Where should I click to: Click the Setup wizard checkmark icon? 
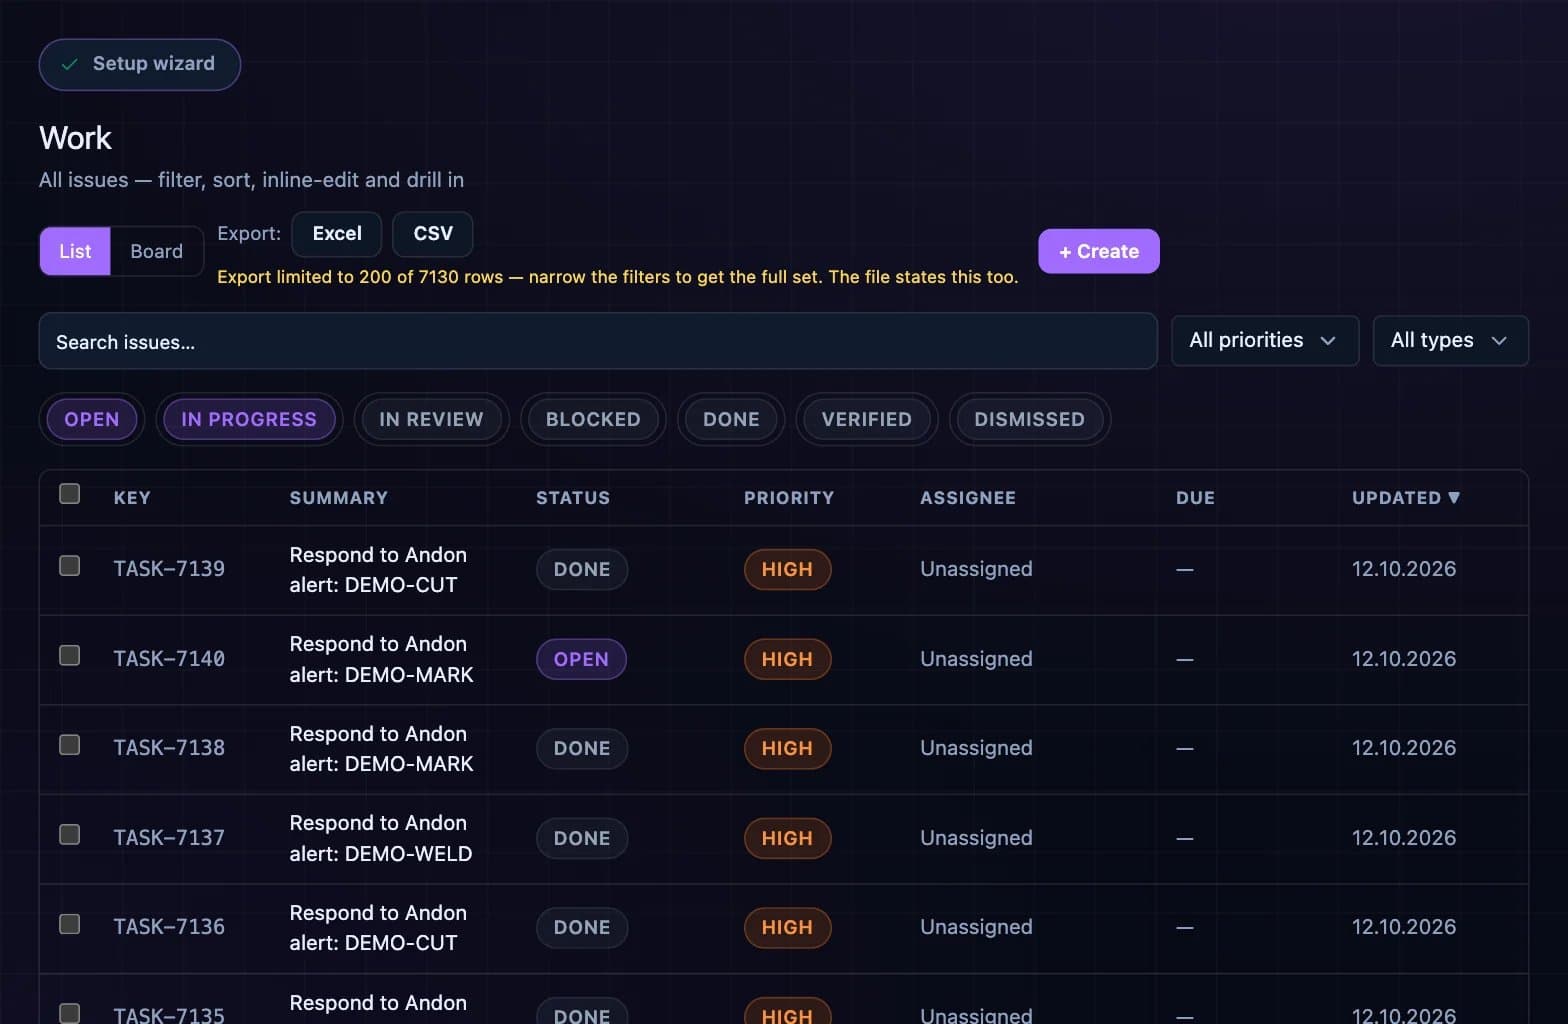(69, 64)
